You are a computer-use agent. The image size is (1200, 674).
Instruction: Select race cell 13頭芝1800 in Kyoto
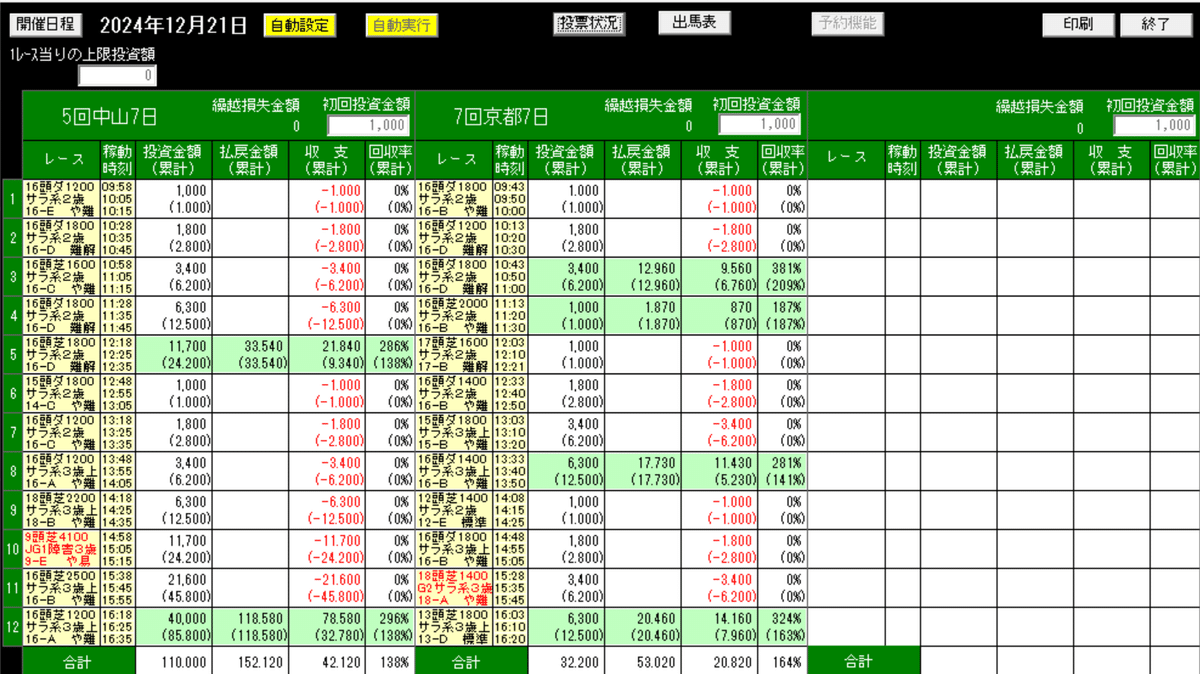[453, 627]
